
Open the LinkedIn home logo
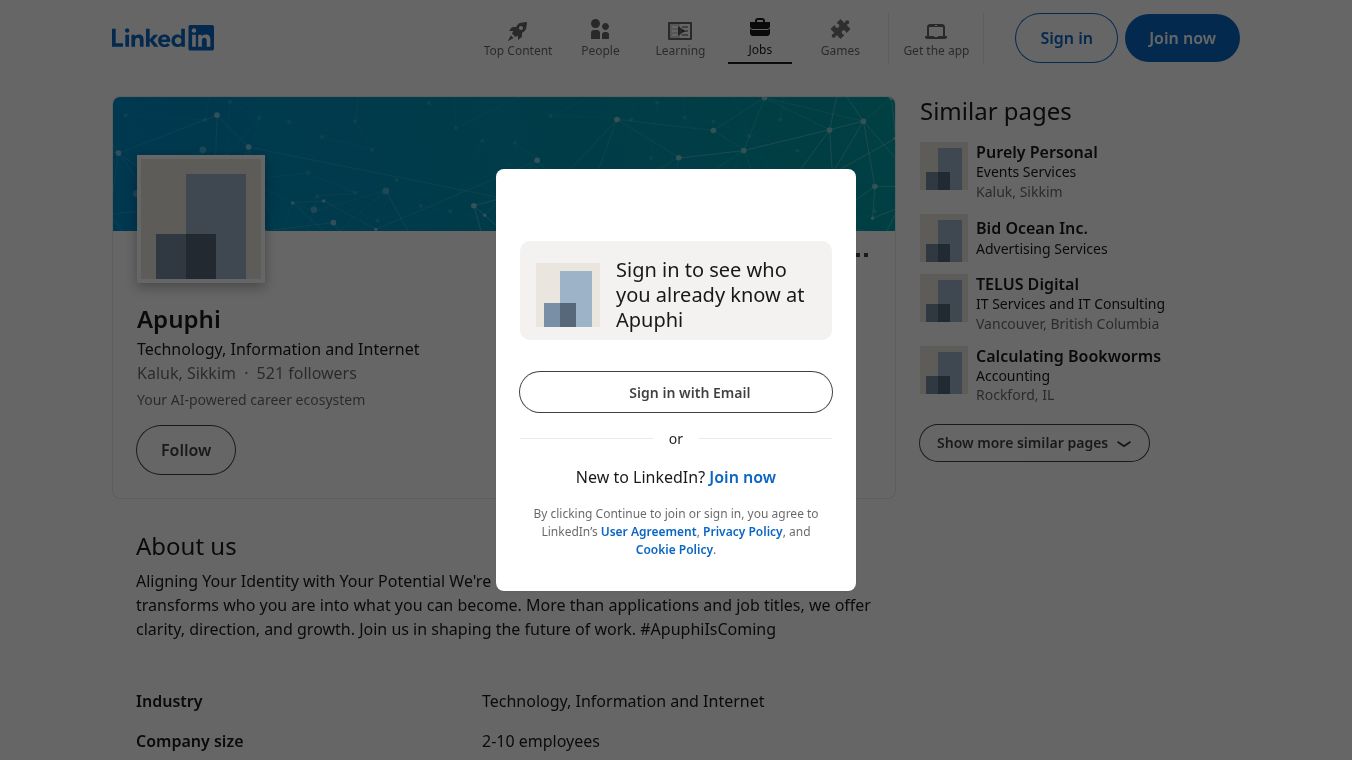(x=163, y=38)
